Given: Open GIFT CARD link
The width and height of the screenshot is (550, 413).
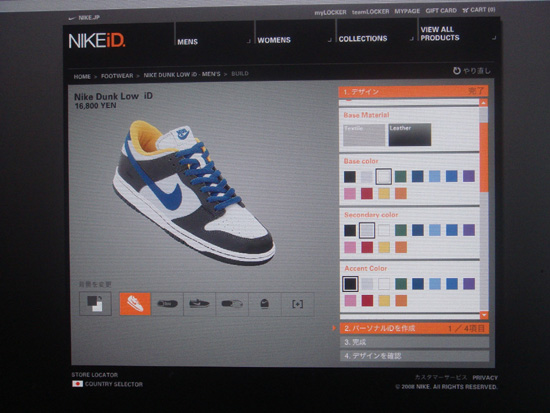Looking at the screenshot, I should point(441,11).
